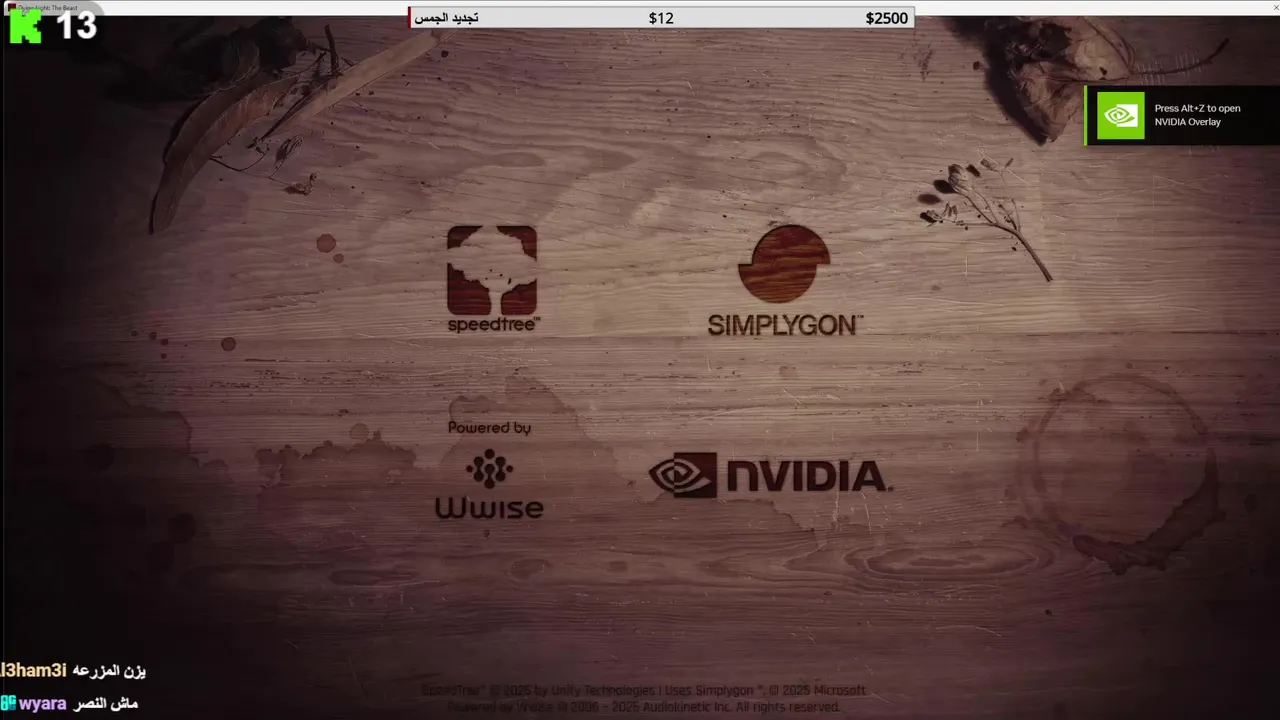This screenshot has height=720, width=1280.
Task: Click the Simplygon logo
Action: tap(784, 280)
